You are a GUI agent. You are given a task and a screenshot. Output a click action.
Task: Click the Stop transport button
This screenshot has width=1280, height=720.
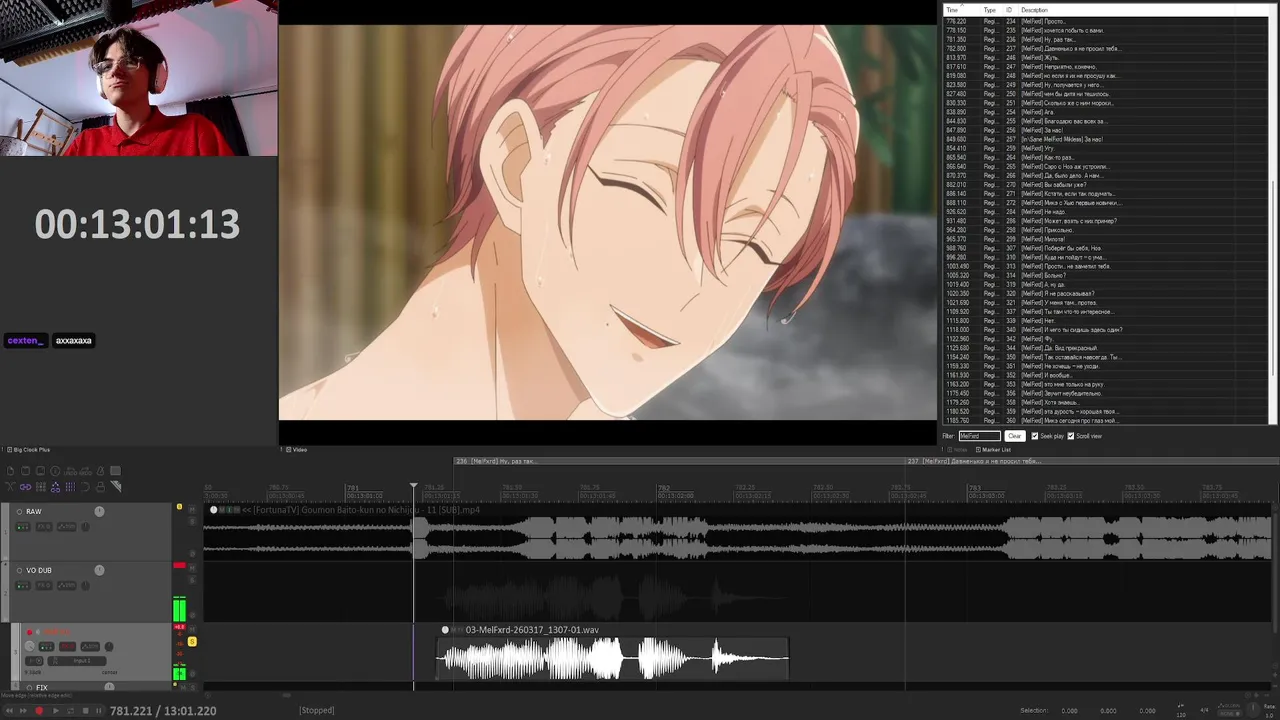(x=85, y=711)
